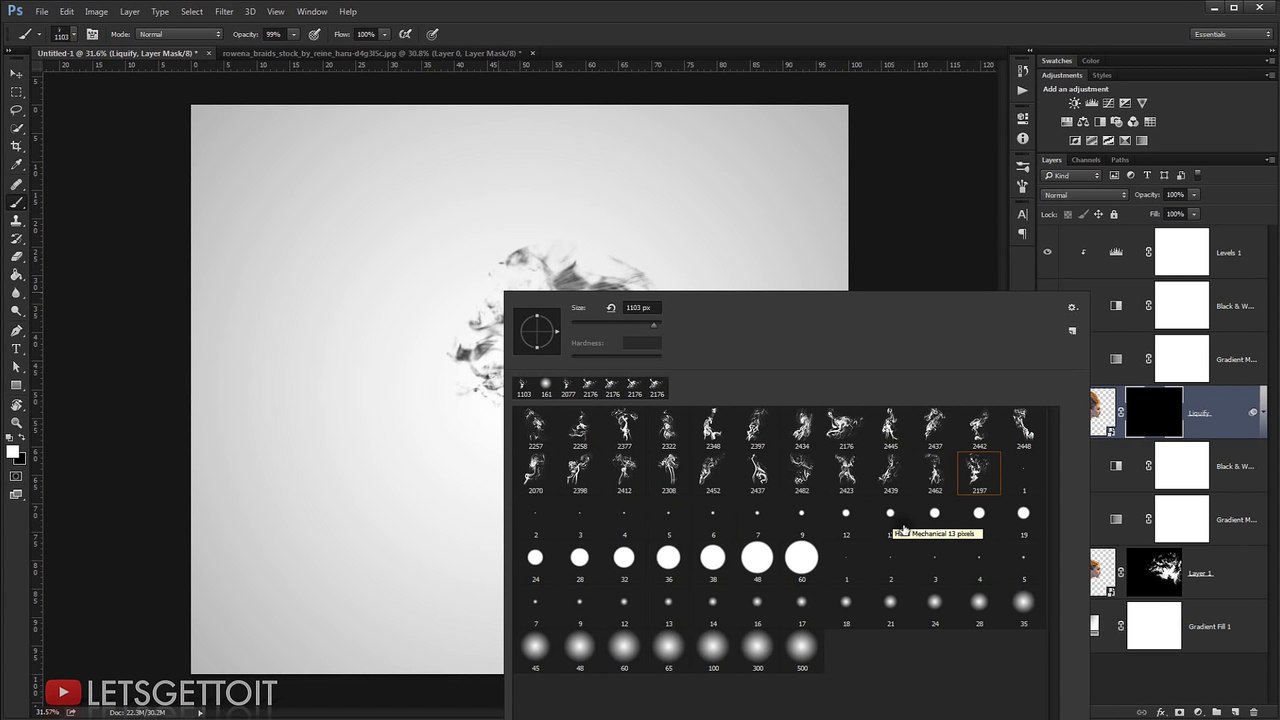Select the Horizontal Type tool
The width and height of the screenshot is (1280, 720).
point(16,349)
